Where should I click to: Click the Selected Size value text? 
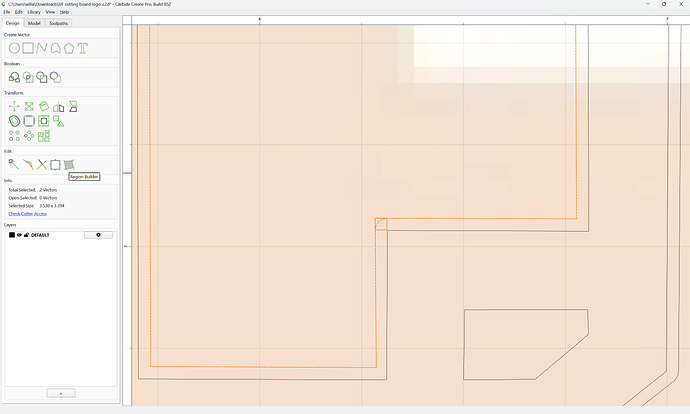(x=52, y=206)
